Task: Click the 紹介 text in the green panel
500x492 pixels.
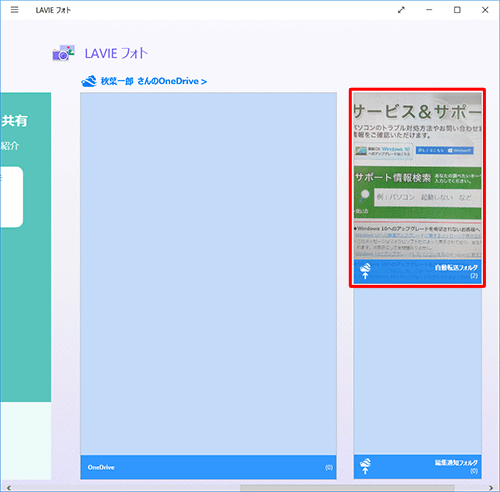Action: pyautogui.click(x=10, y=146)
